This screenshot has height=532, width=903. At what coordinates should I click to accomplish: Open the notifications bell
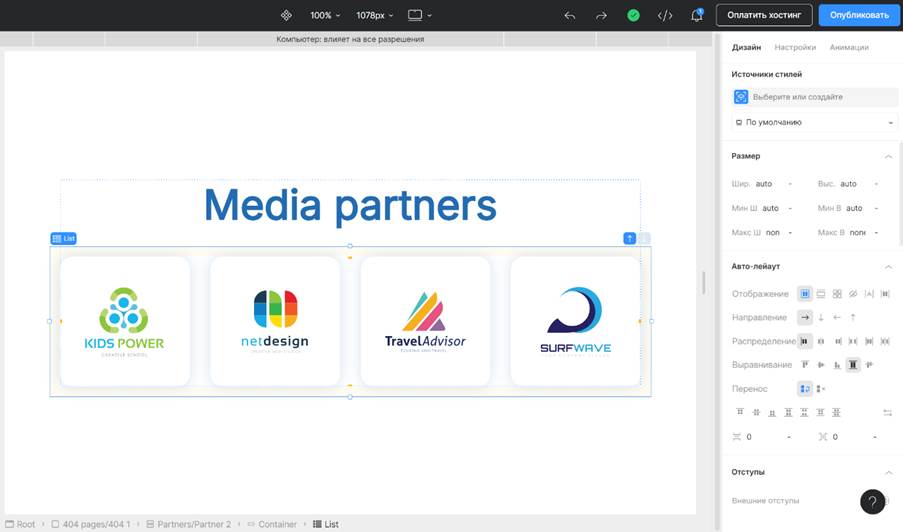click(x=697, y=16)
